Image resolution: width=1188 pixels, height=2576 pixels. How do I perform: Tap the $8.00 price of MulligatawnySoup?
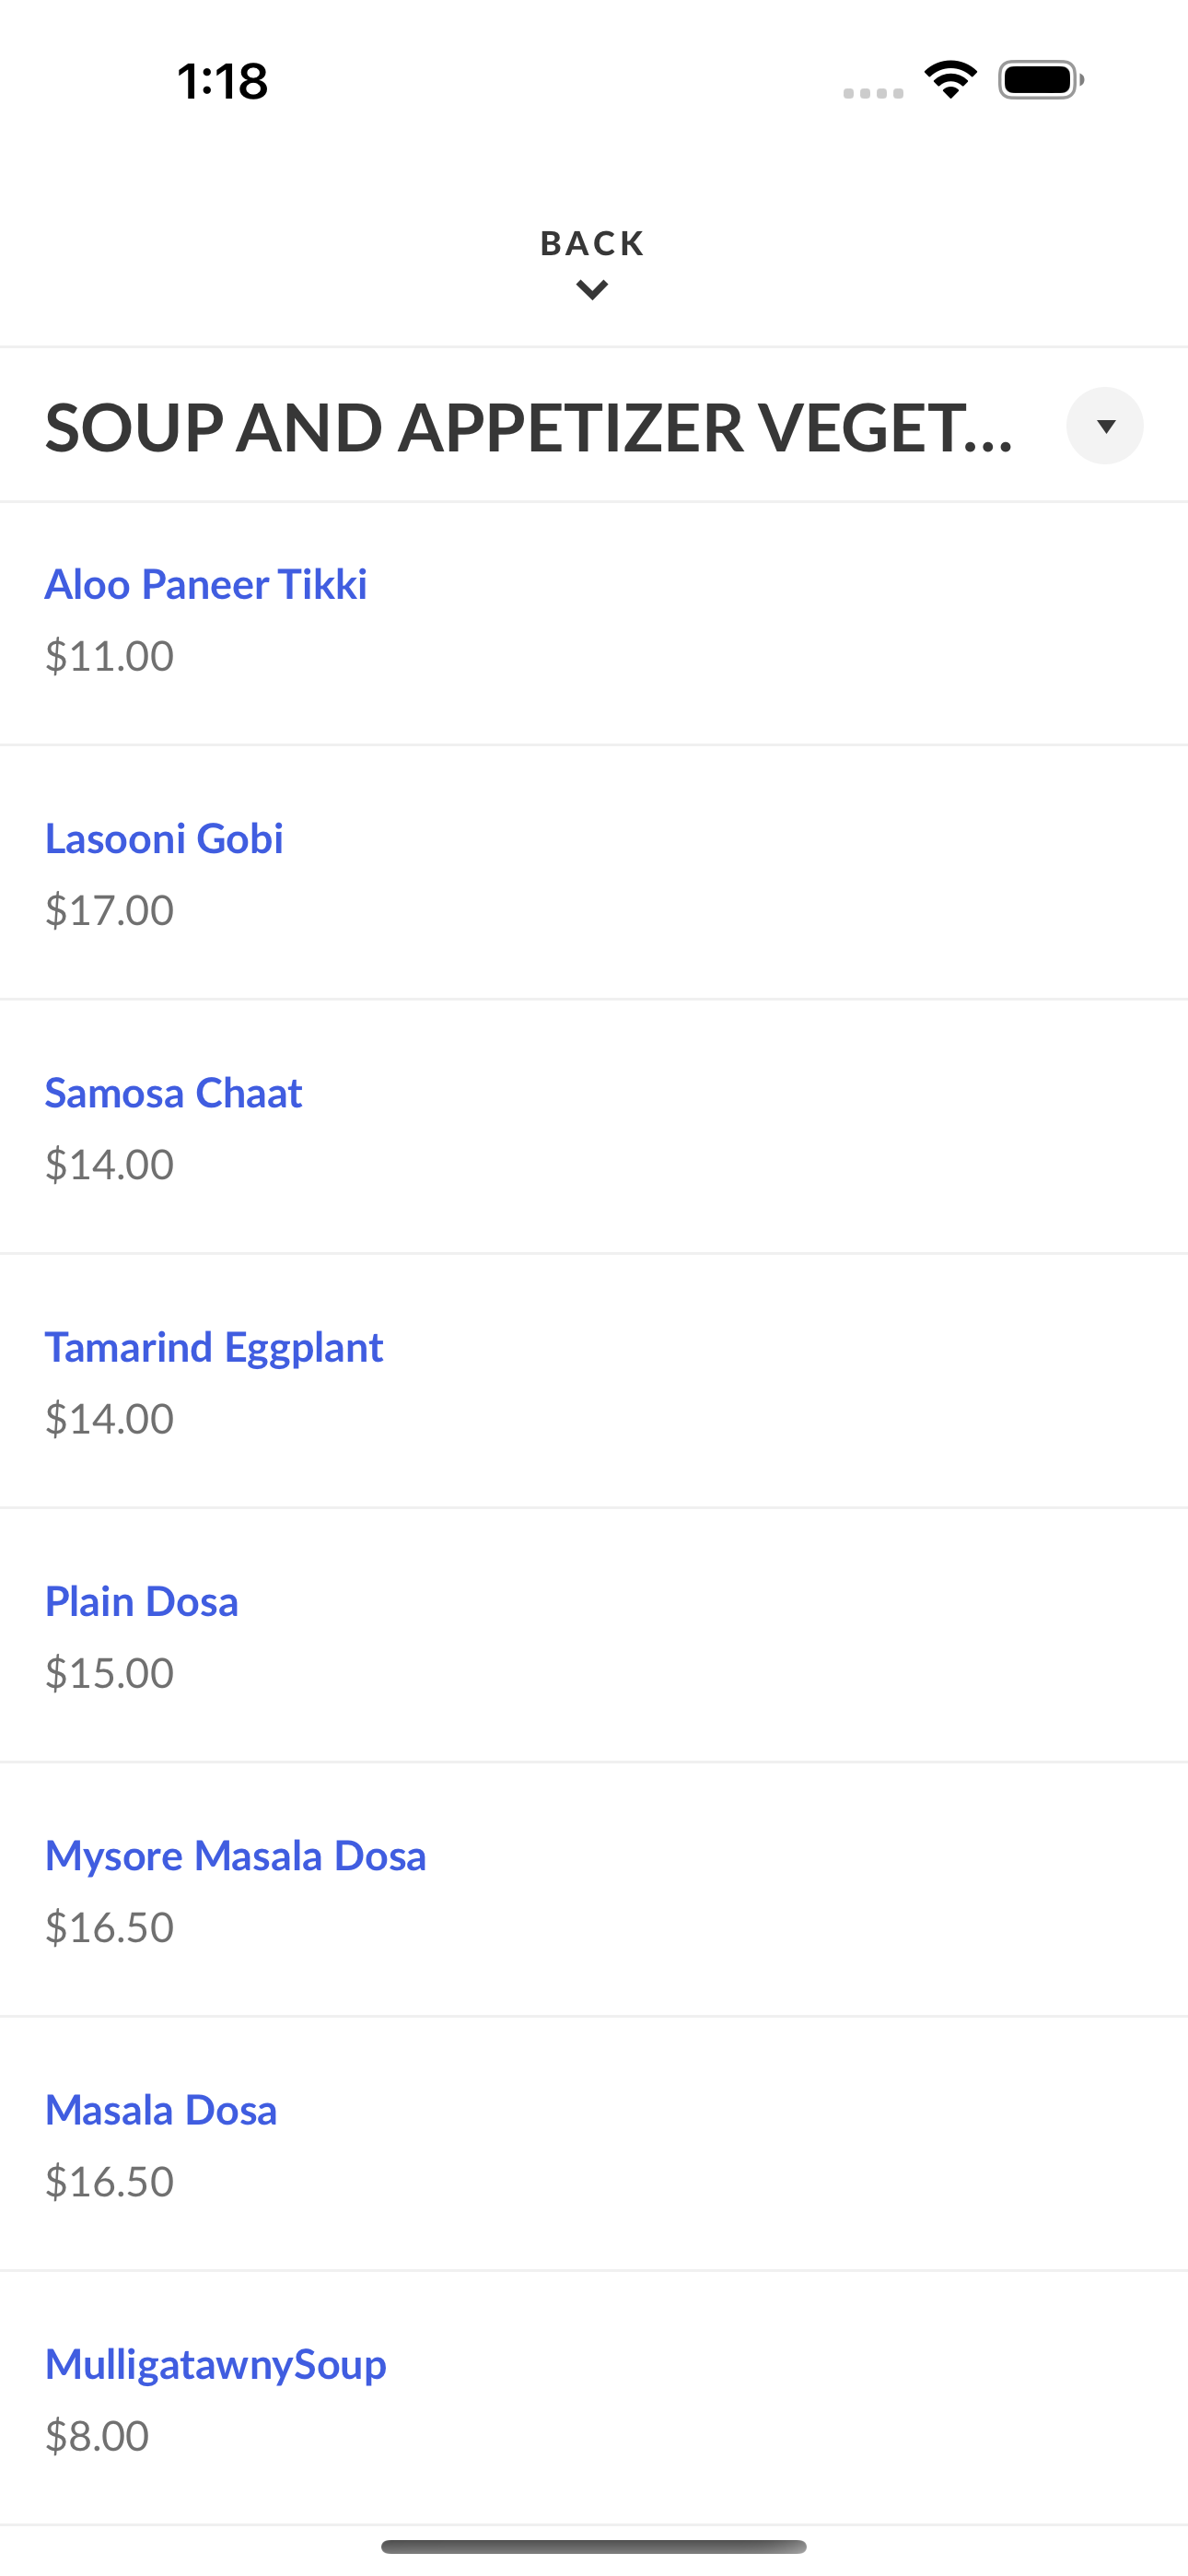tap(97, 2436)
